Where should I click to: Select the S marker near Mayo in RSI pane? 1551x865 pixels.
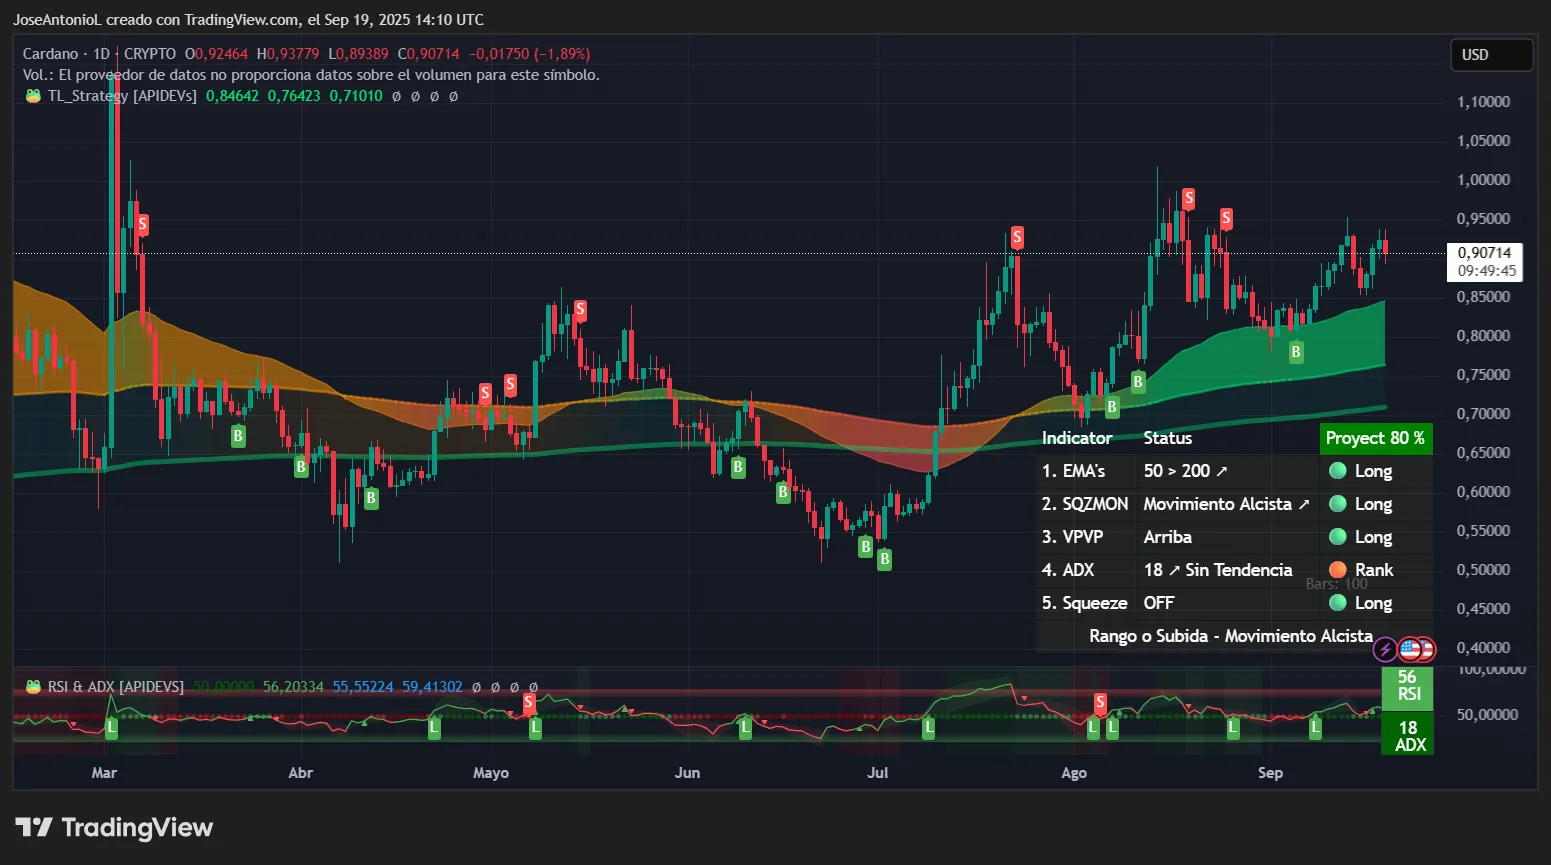(529, 703)
